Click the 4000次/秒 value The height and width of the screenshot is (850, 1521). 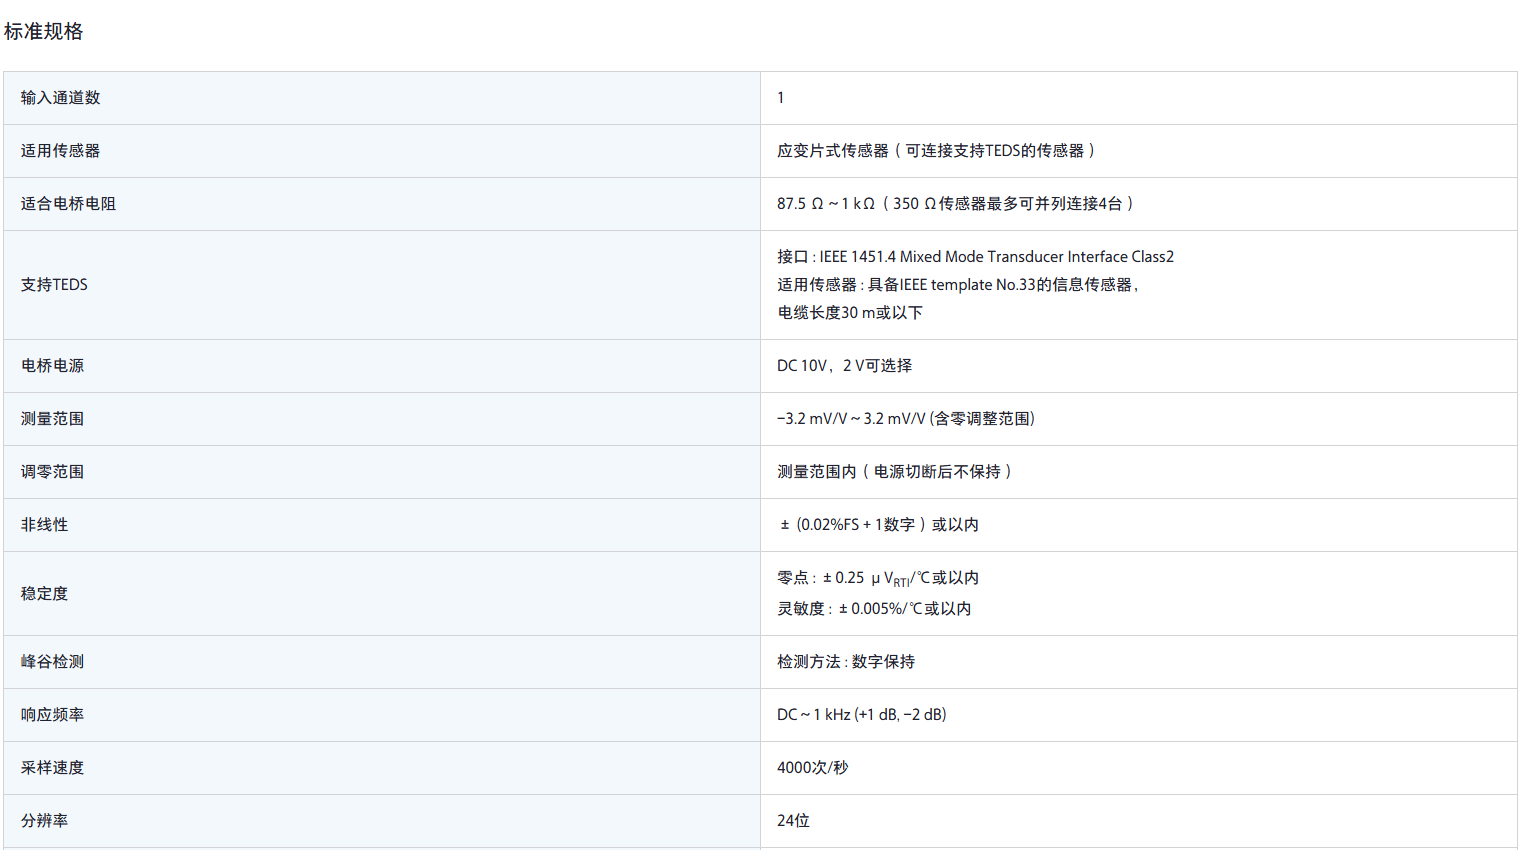click(812, 768)
